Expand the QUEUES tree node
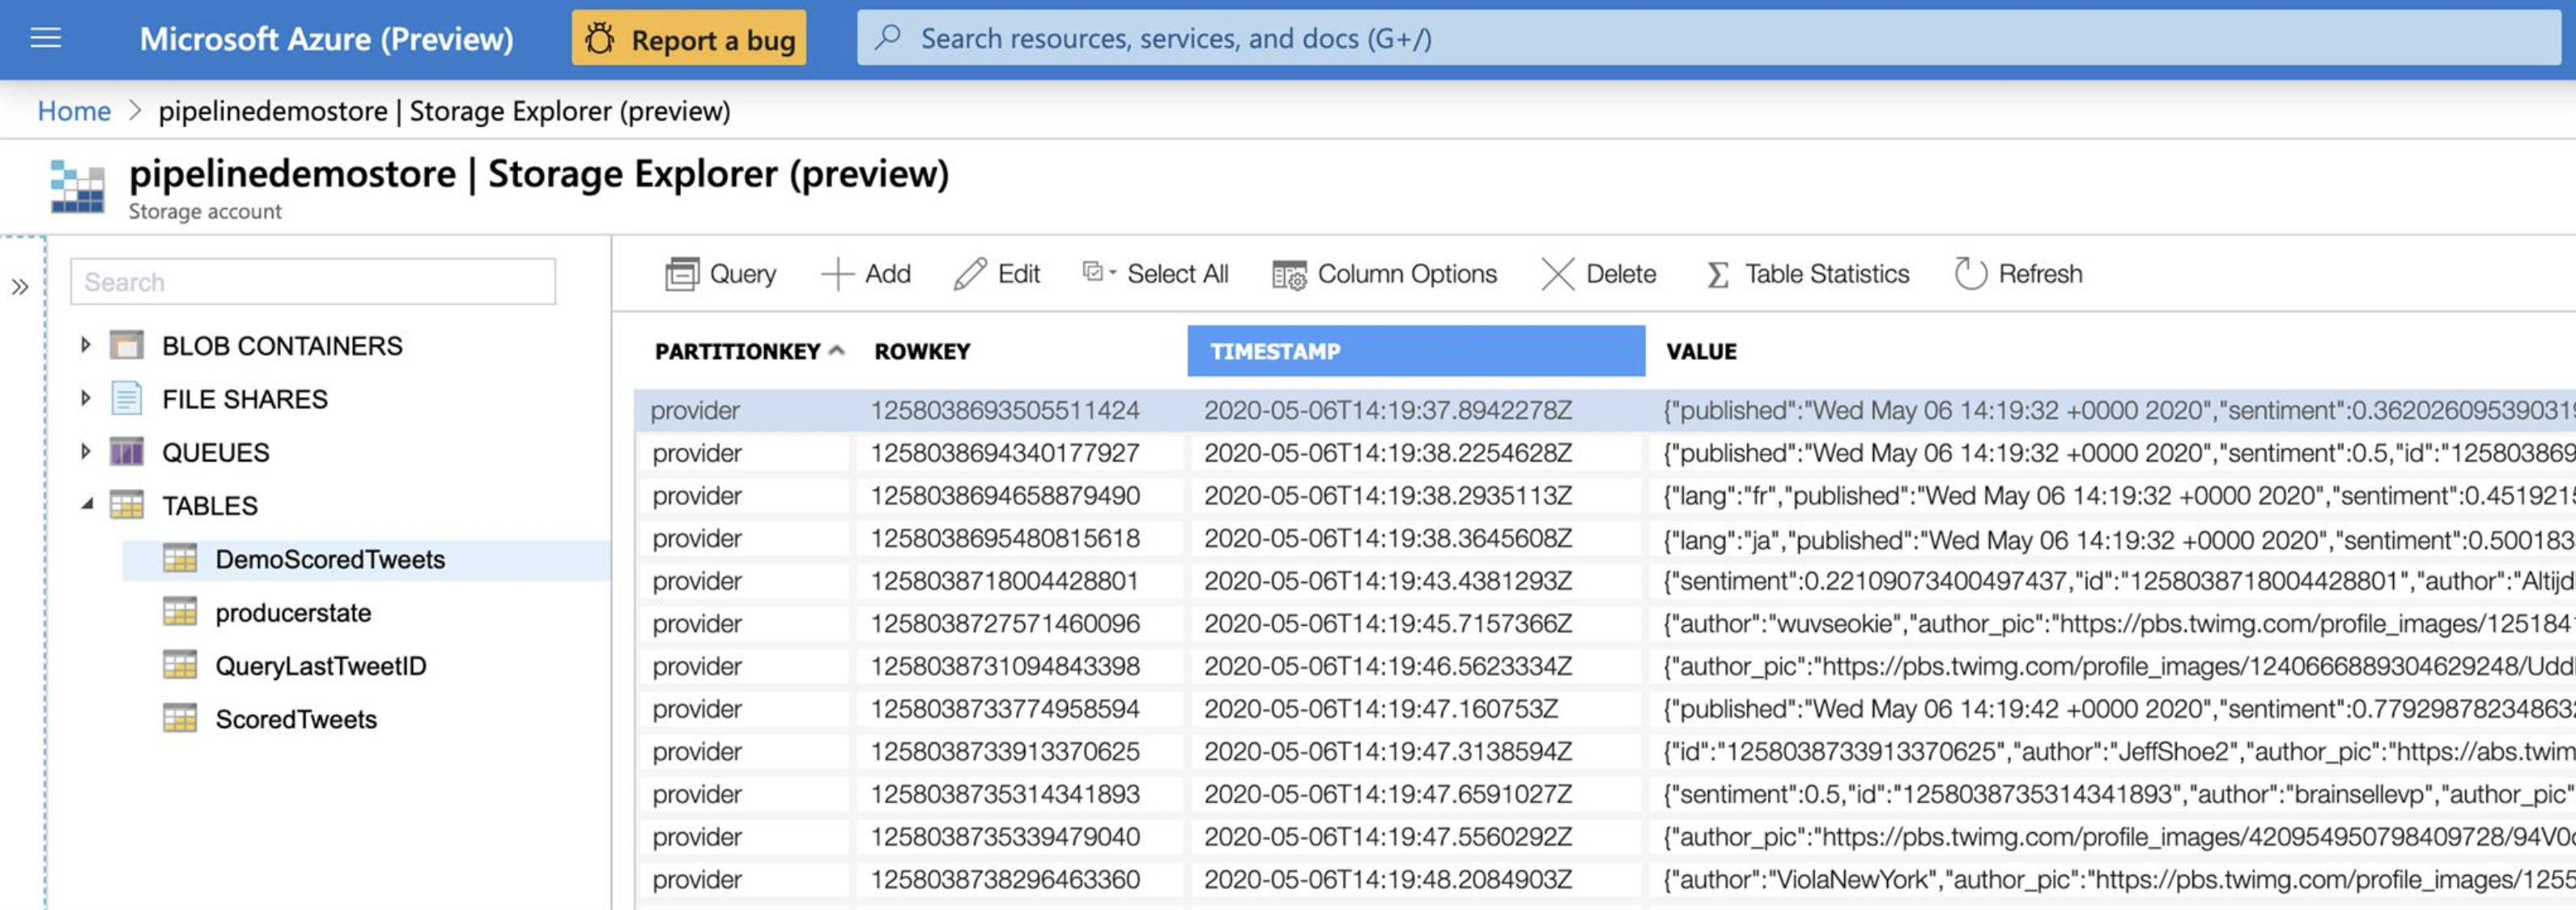The width and height of the screenshot is (2576, 910). (86, 452)
